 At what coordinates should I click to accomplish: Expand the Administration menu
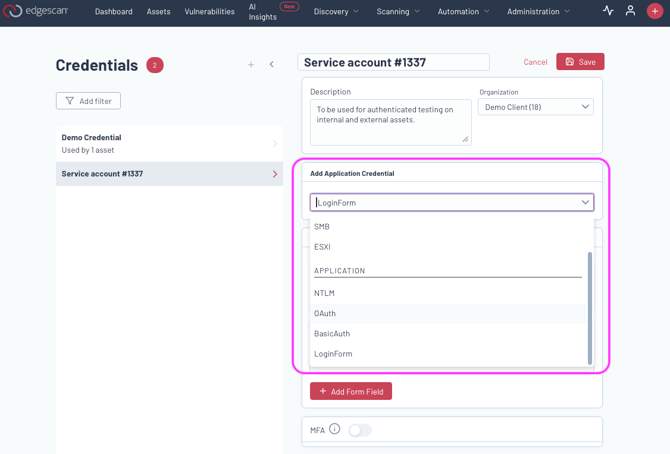[538, 11]
